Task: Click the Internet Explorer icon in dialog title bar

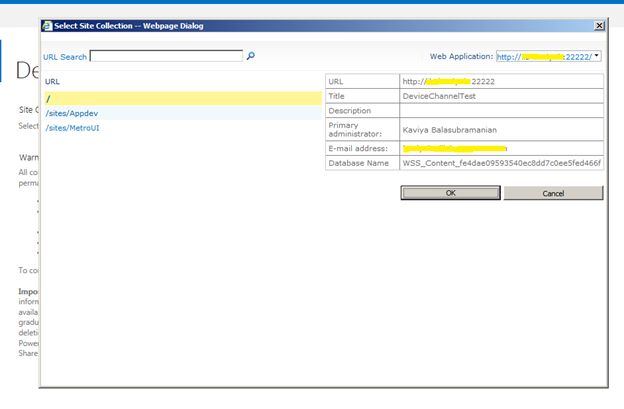Action: pos(47,26)
